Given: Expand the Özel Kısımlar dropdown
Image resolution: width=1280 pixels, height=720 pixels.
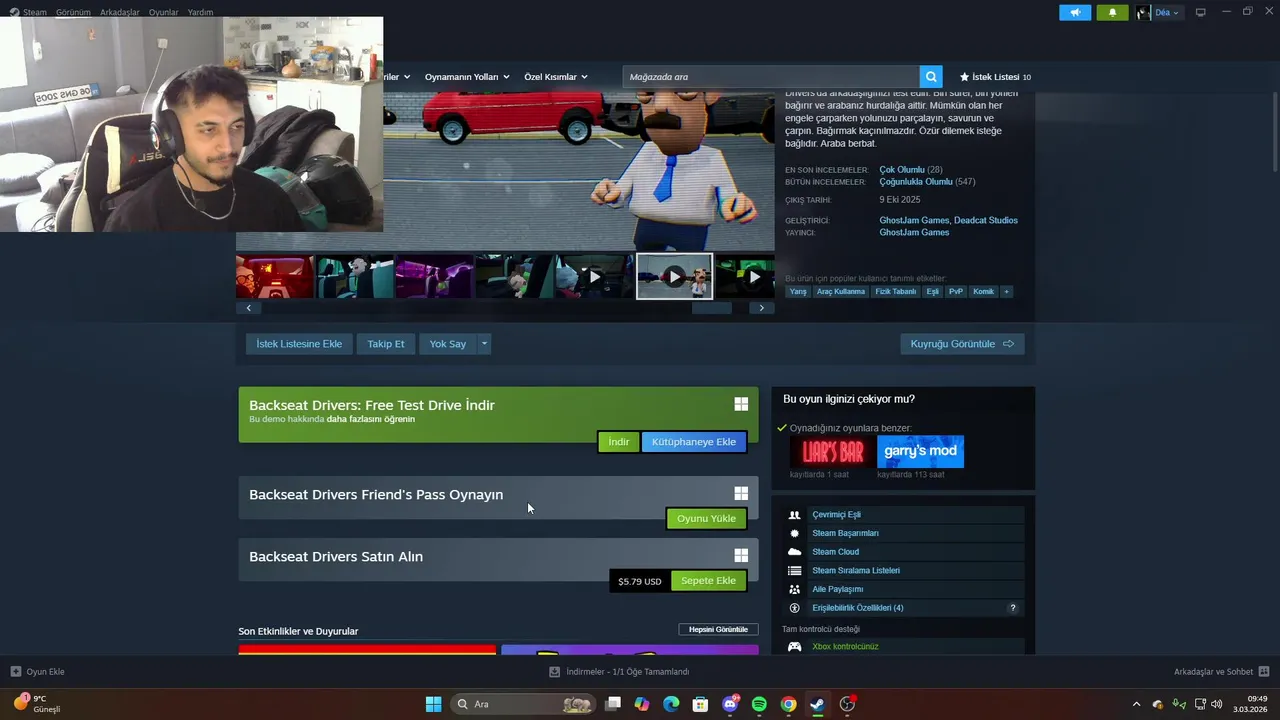Looking at the screenshot, I should (x=556, y=77).
